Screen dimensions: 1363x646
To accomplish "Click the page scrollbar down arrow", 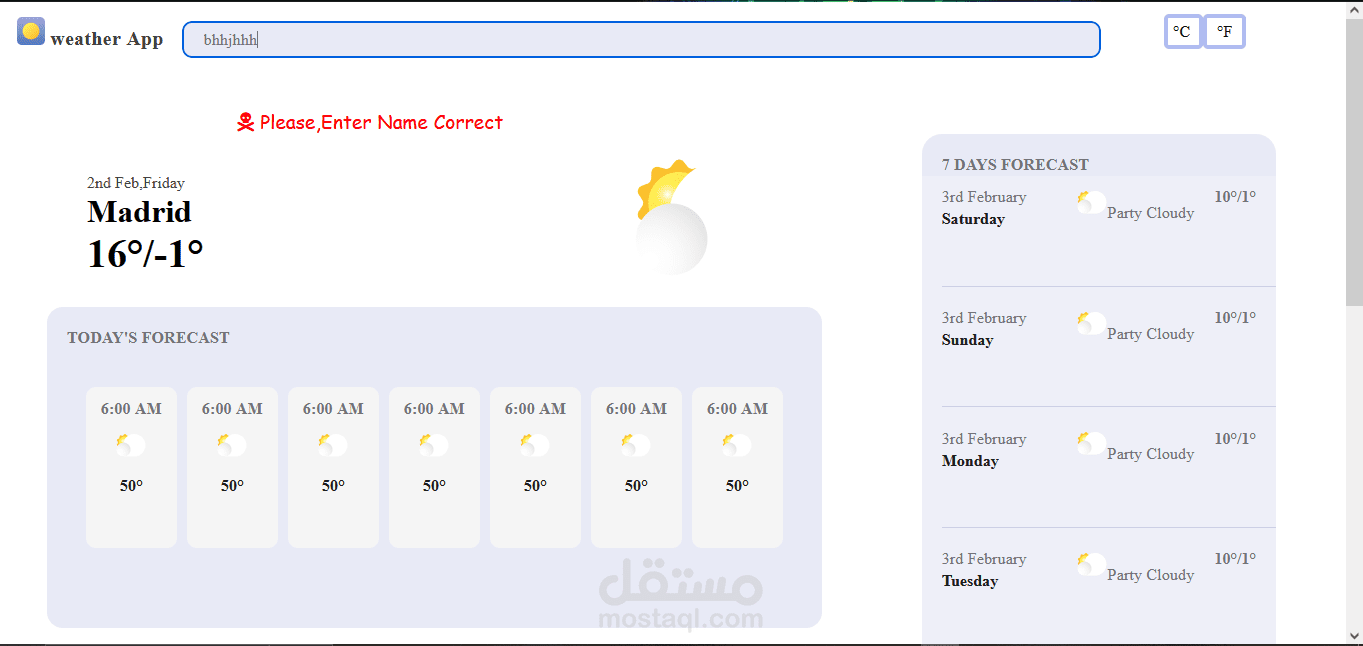I will 1354,636.
